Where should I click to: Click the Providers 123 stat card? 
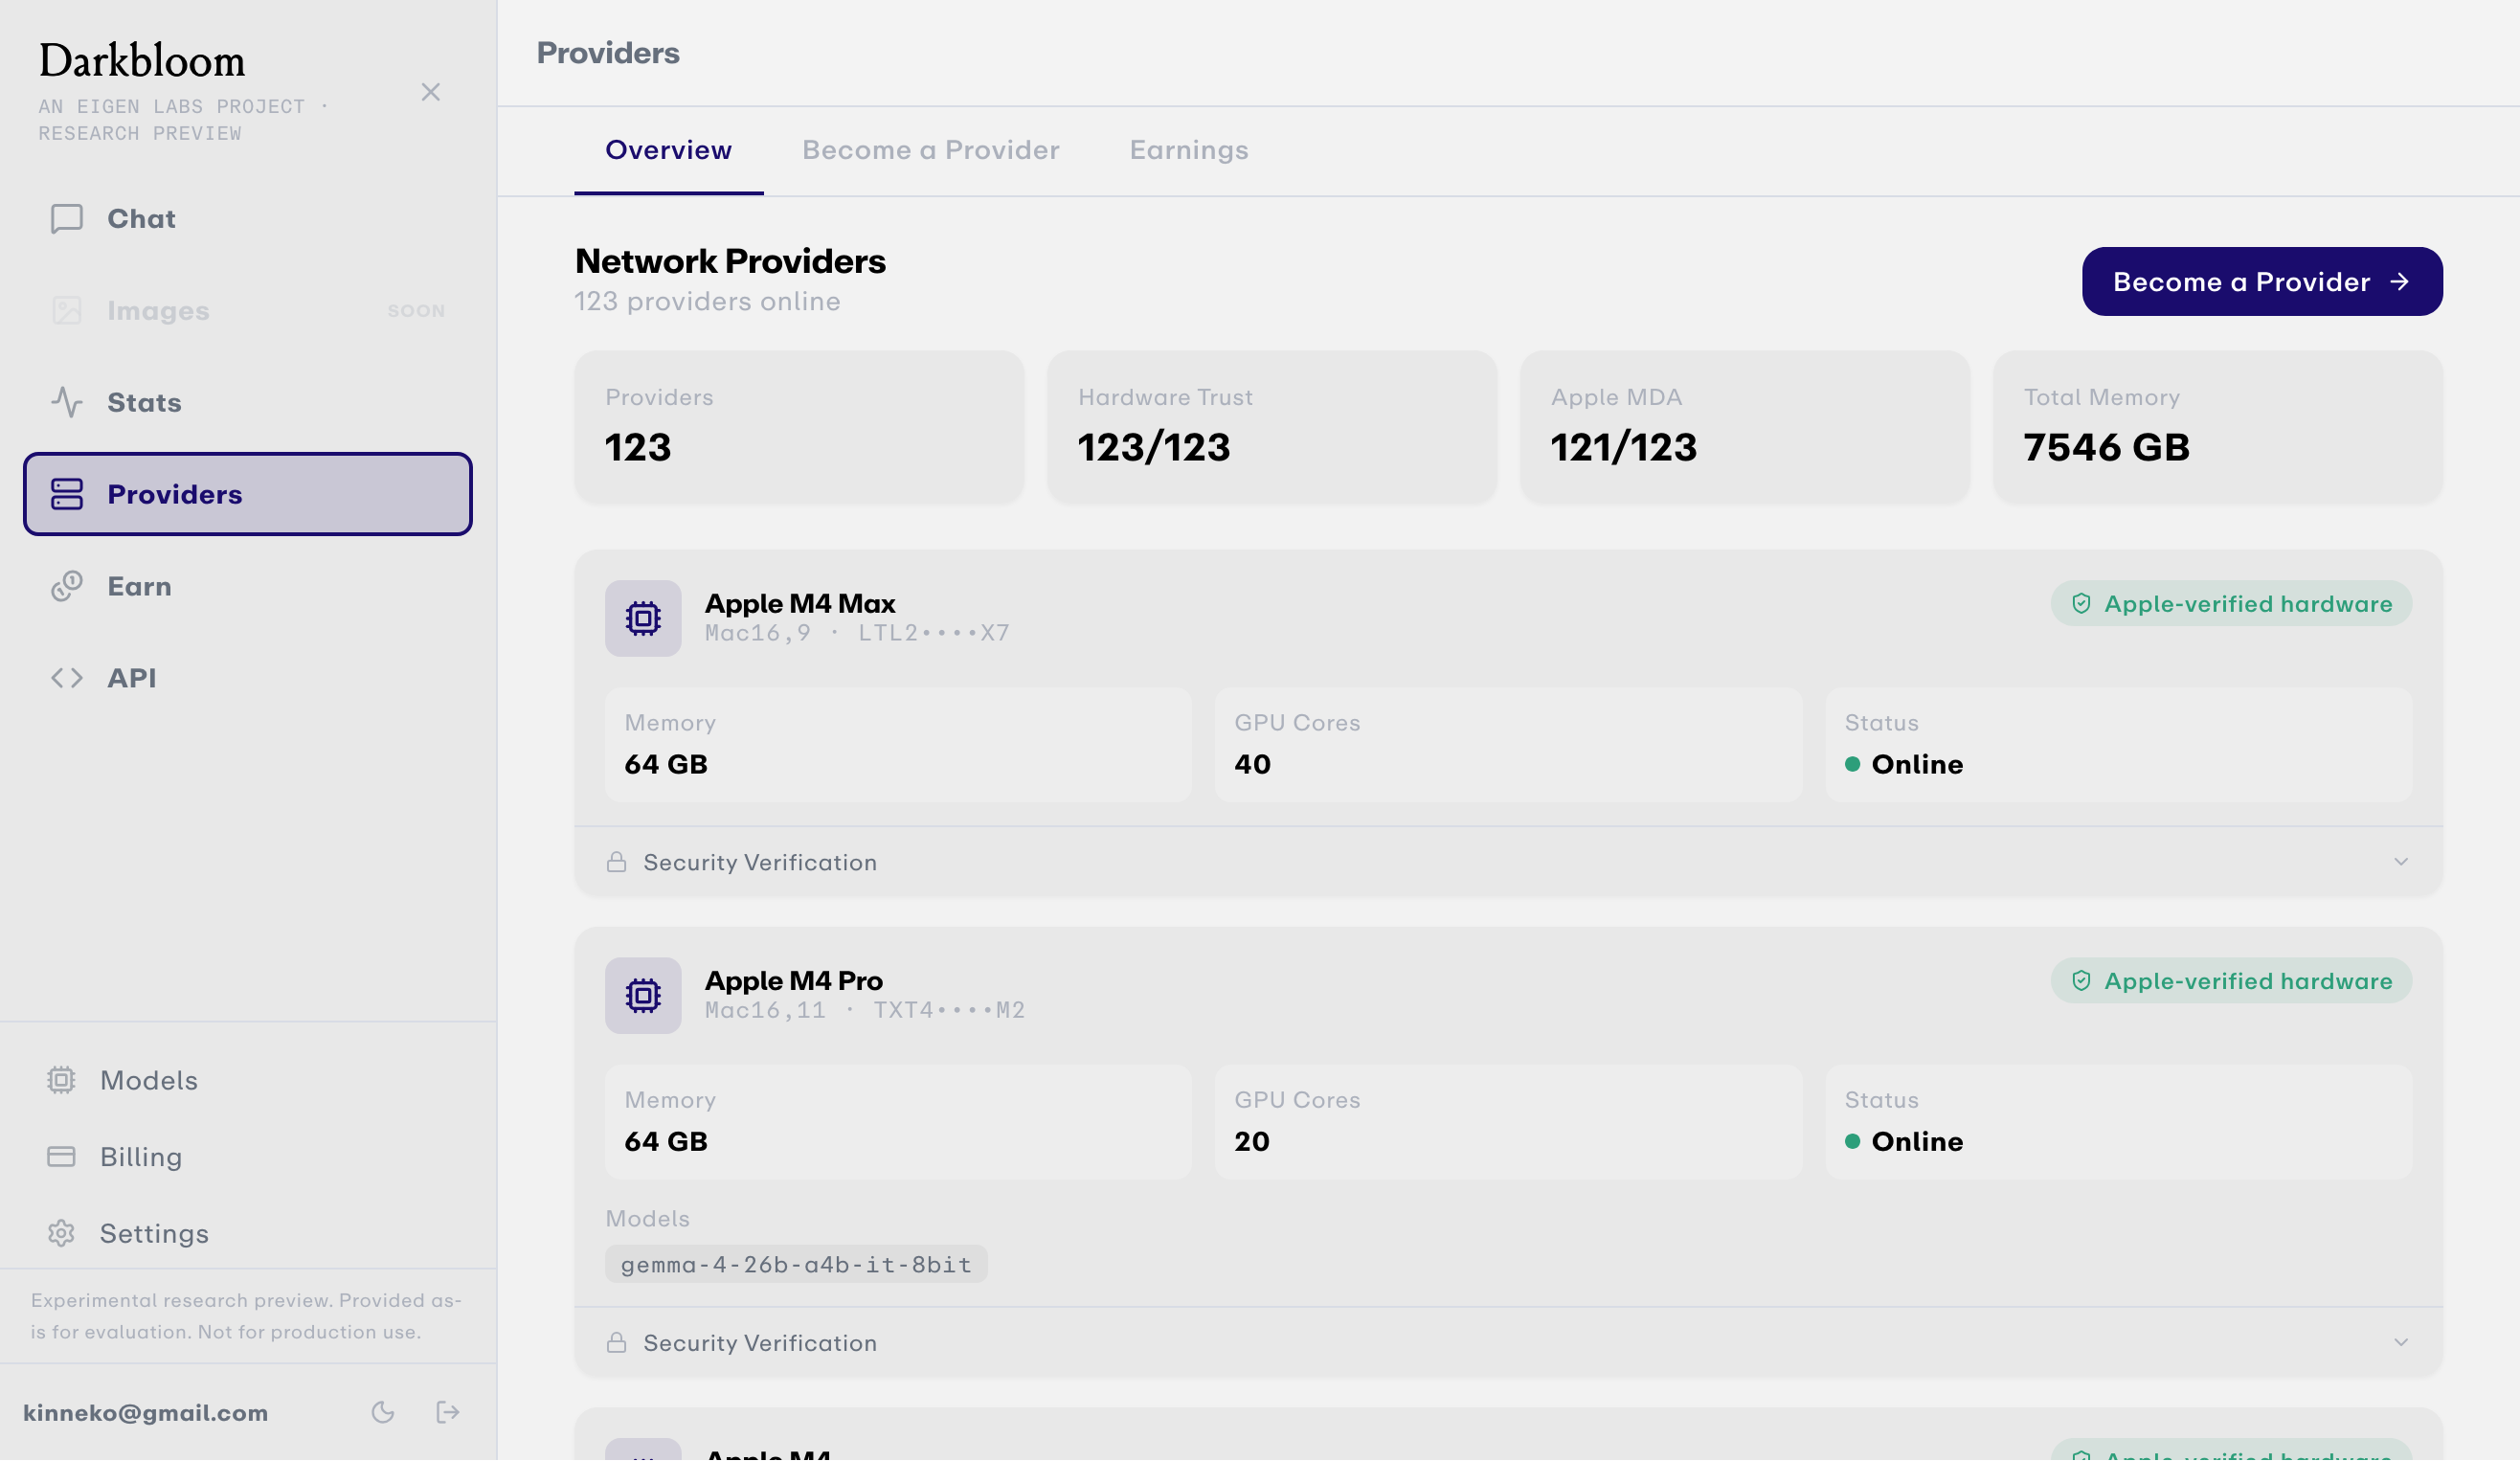[800, 428]
